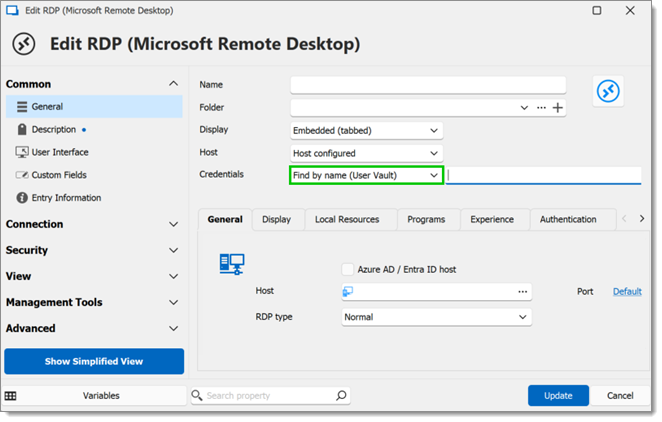
Task: Open the RDP type dropdown
Action: (437, 317)
